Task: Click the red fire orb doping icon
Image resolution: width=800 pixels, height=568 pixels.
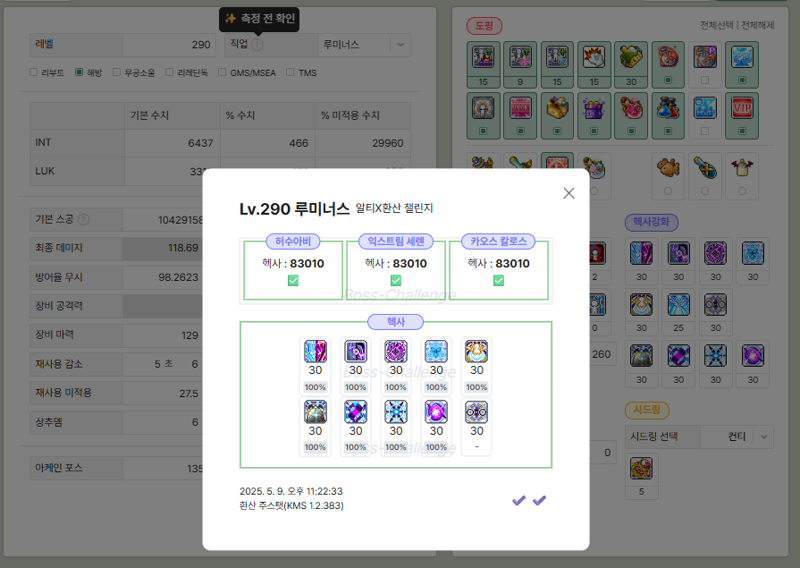Action: 668,57
